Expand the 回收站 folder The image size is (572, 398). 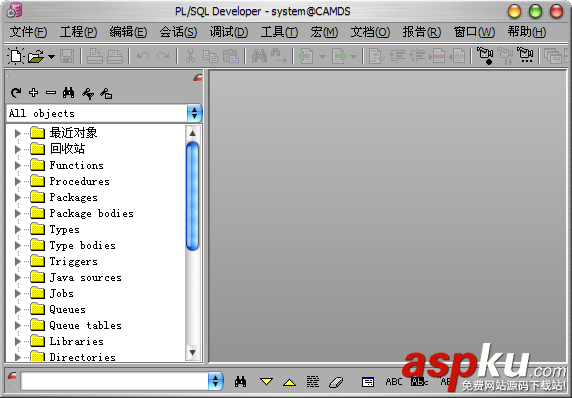point(17,149)
